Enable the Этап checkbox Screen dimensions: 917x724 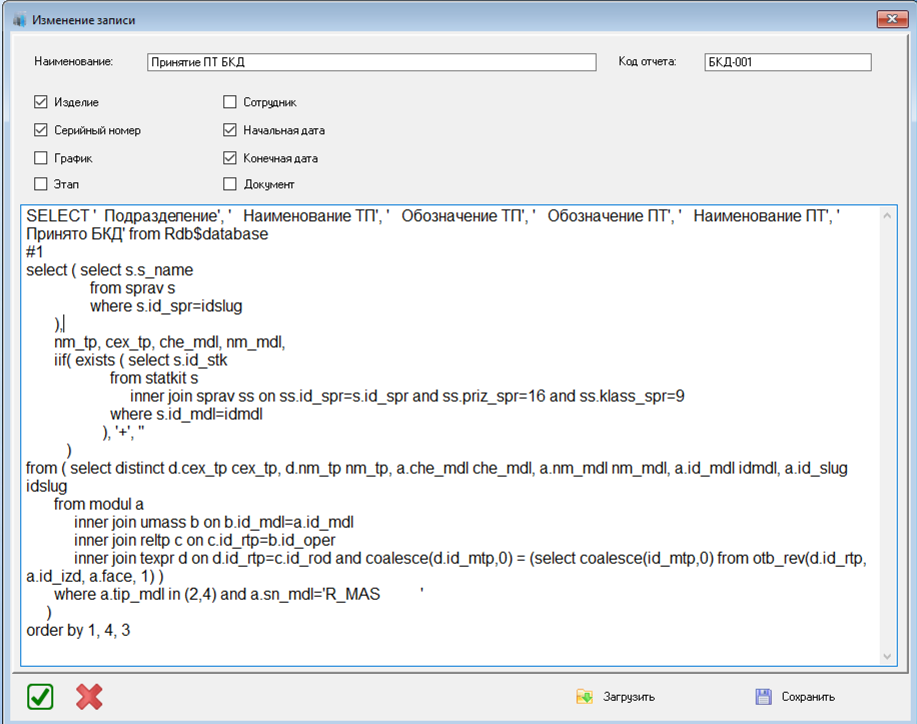click(41, 184)
